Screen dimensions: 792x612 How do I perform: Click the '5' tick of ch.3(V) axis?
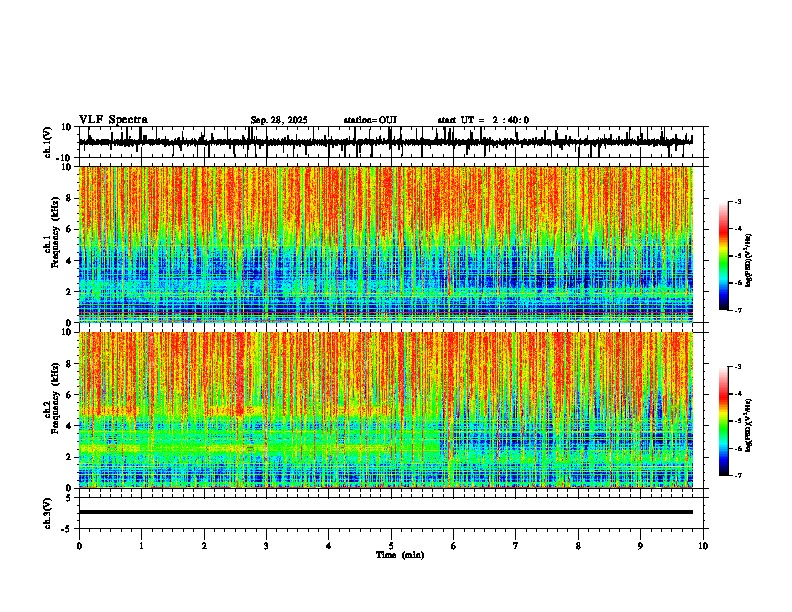pos(70,498)
